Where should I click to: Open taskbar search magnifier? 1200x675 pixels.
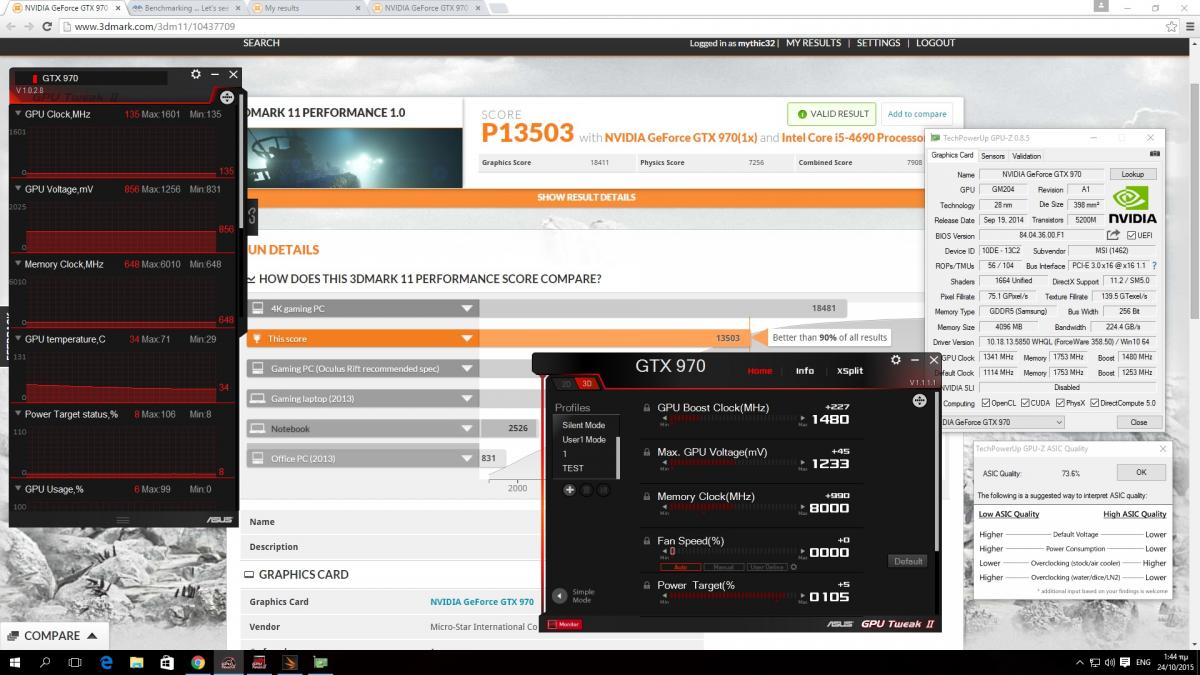pyautogui.click(x=45, y=662)
